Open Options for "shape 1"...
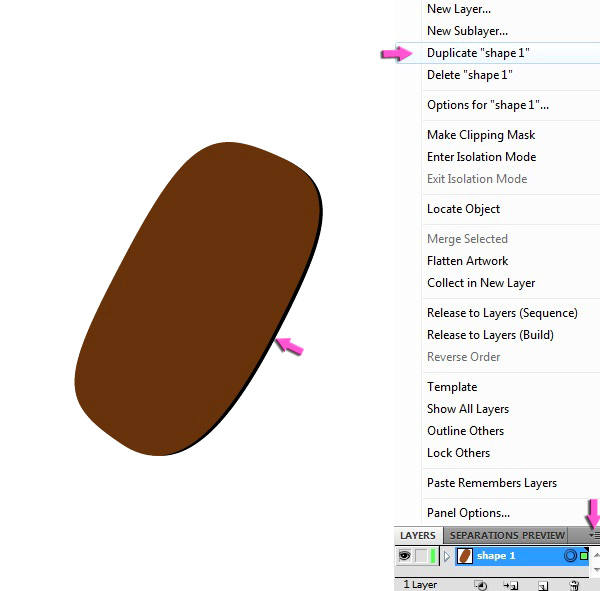The height and width of the screenshot is (591, 600). click(488, 105)
